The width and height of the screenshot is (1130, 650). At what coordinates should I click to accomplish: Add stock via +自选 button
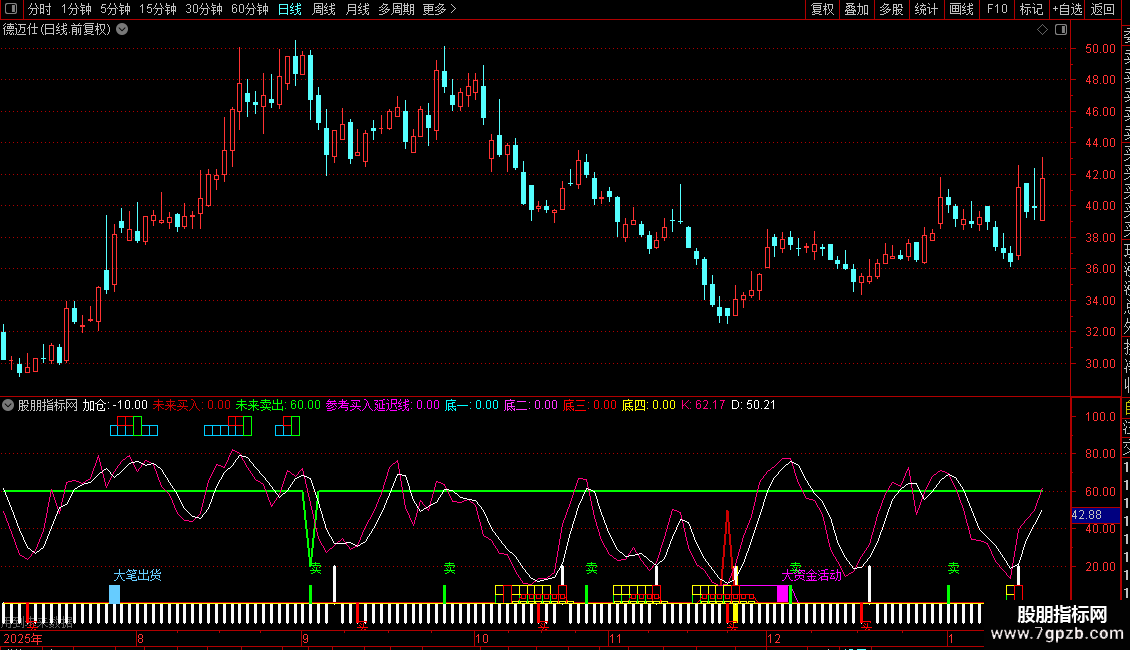point(1067,9)
